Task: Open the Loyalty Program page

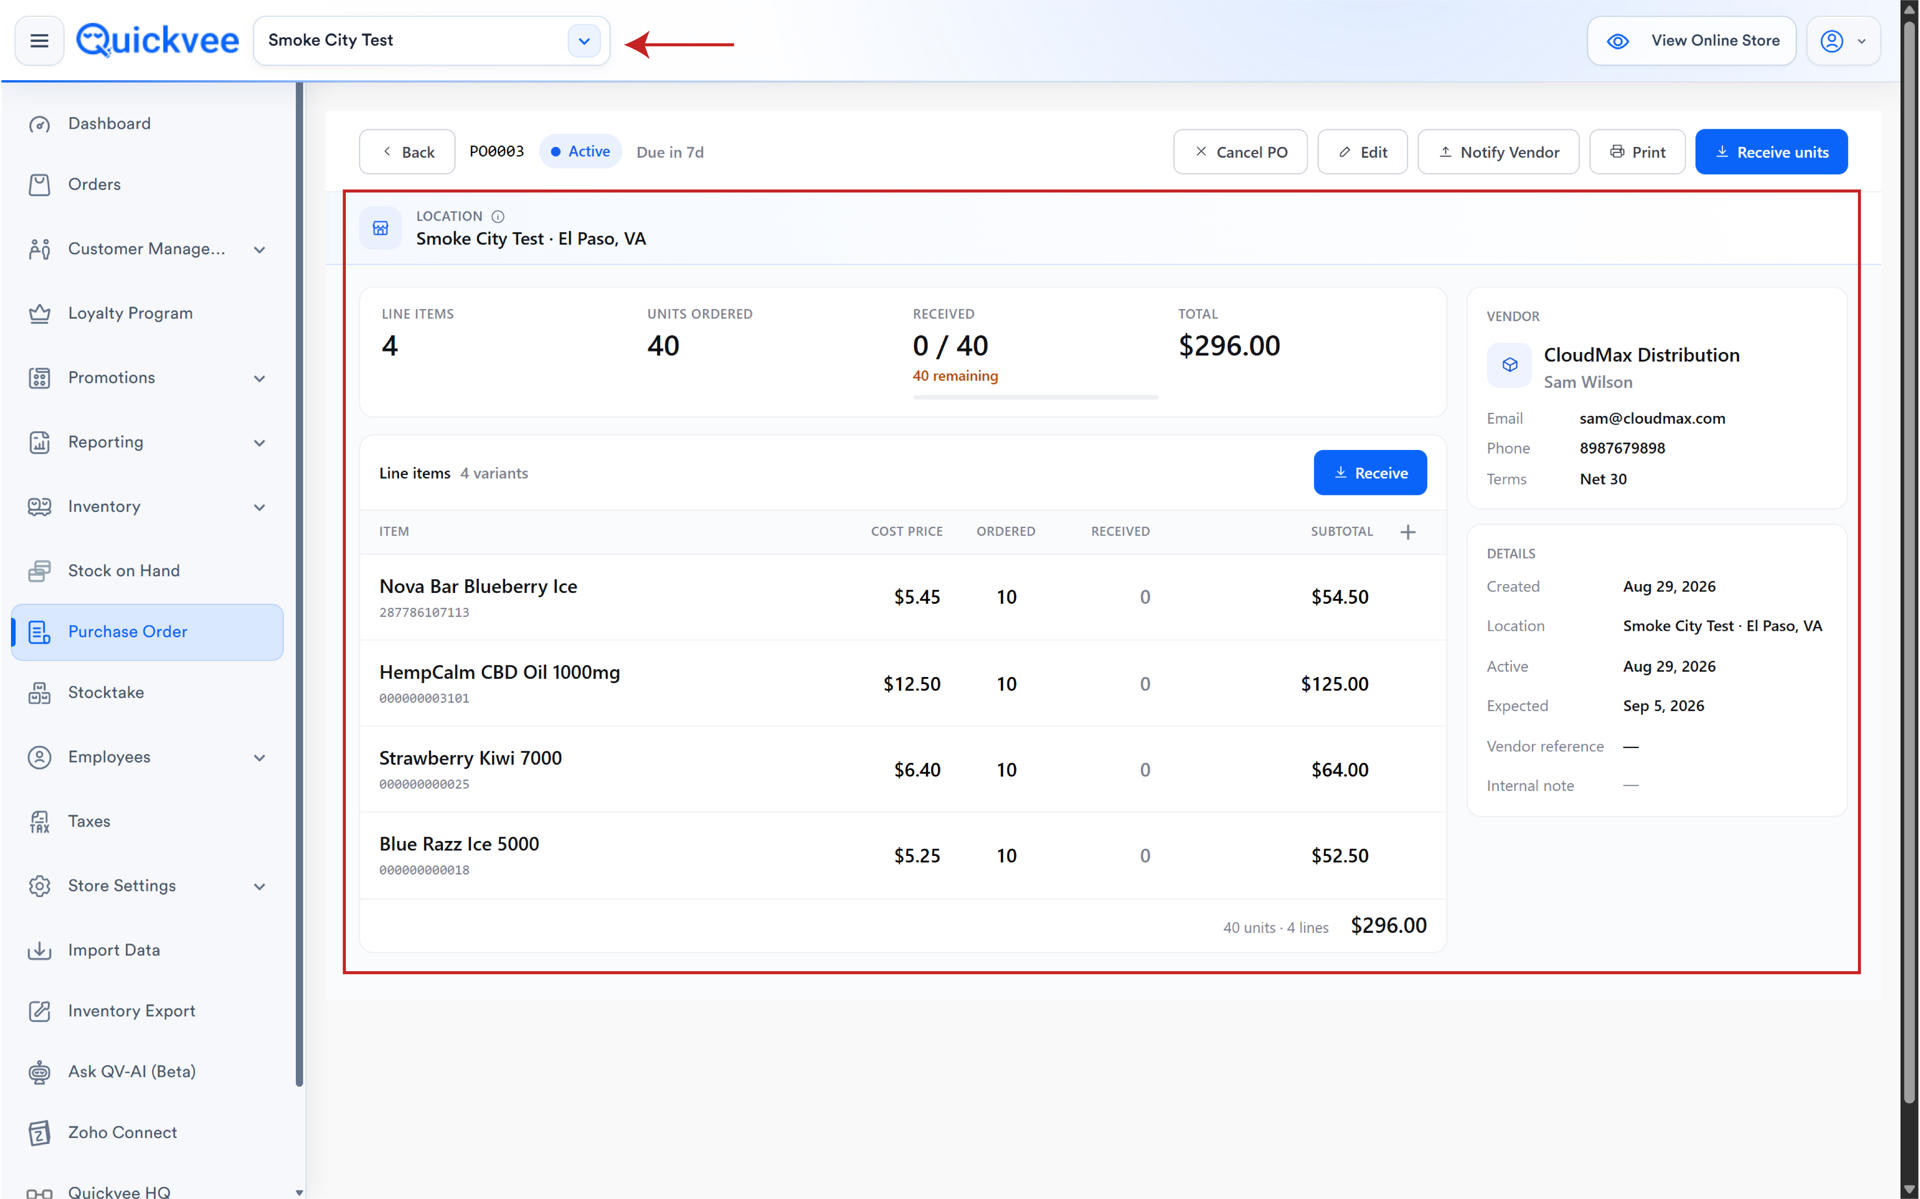Action: click(x=130, y=314)
